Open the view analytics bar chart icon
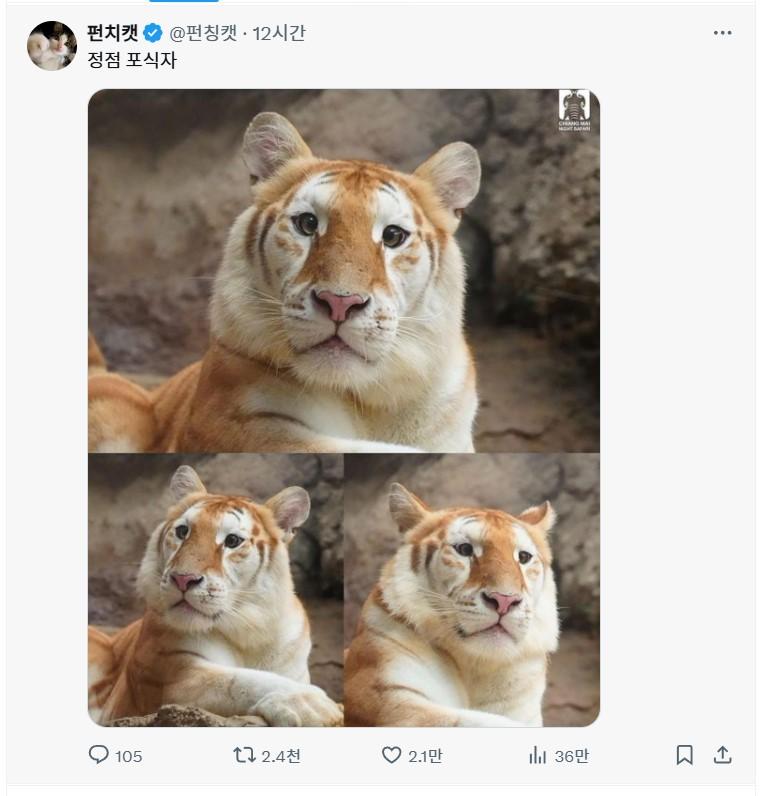This screenshot has height=796, width=776. [x=537, y=755]
